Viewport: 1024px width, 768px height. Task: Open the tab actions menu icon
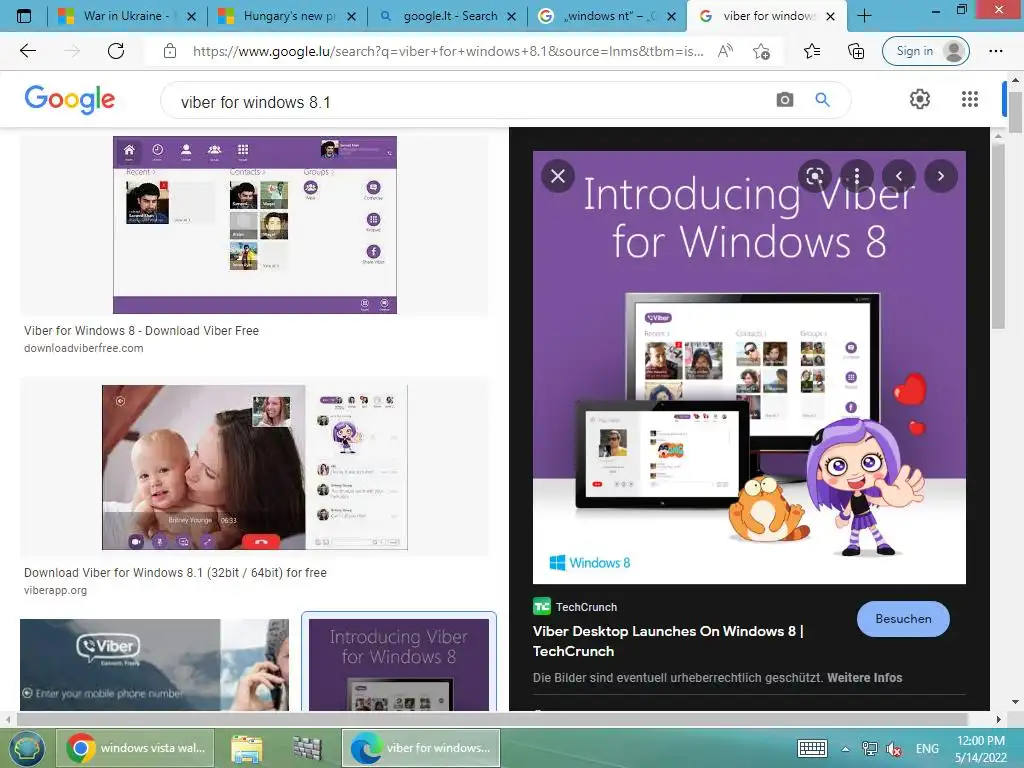[24, 16]
